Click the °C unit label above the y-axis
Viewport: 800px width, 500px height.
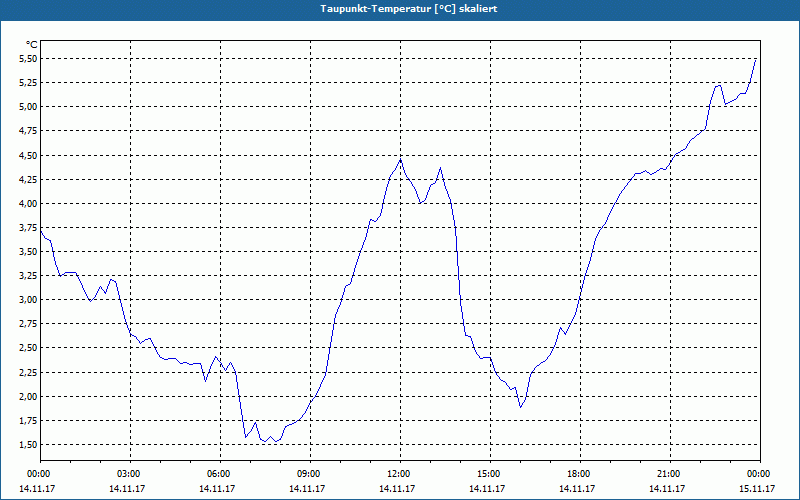(x=32, y=45)
